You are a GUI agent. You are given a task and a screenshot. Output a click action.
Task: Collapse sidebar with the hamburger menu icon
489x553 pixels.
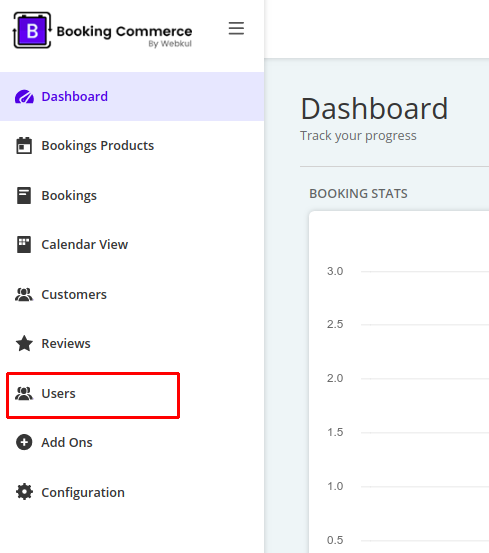tap(236, 28)
